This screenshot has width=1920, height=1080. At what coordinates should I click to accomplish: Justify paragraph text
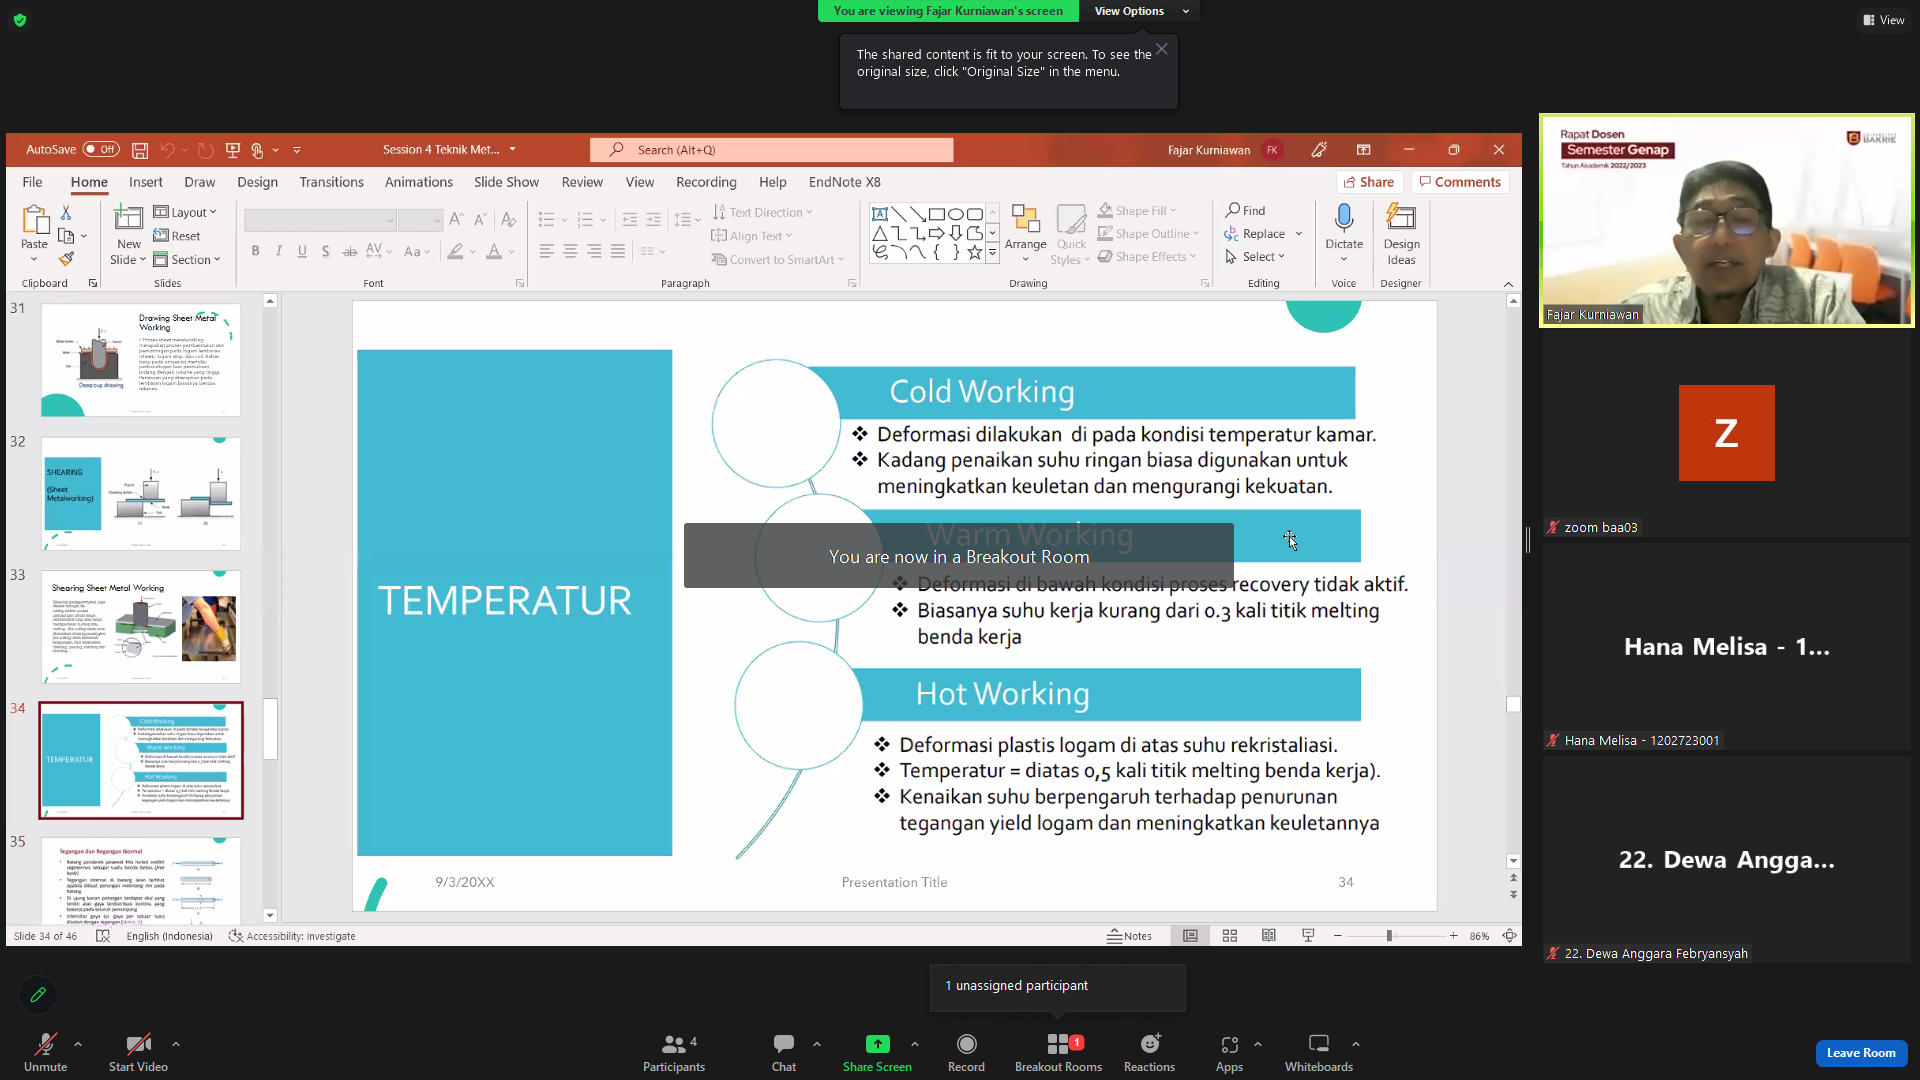618,251
